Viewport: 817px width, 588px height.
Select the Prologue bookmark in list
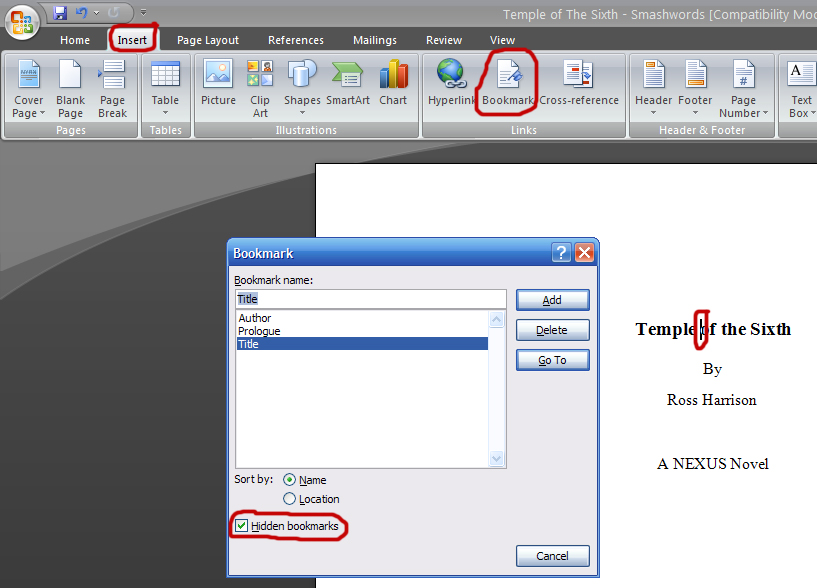[260, 331]
